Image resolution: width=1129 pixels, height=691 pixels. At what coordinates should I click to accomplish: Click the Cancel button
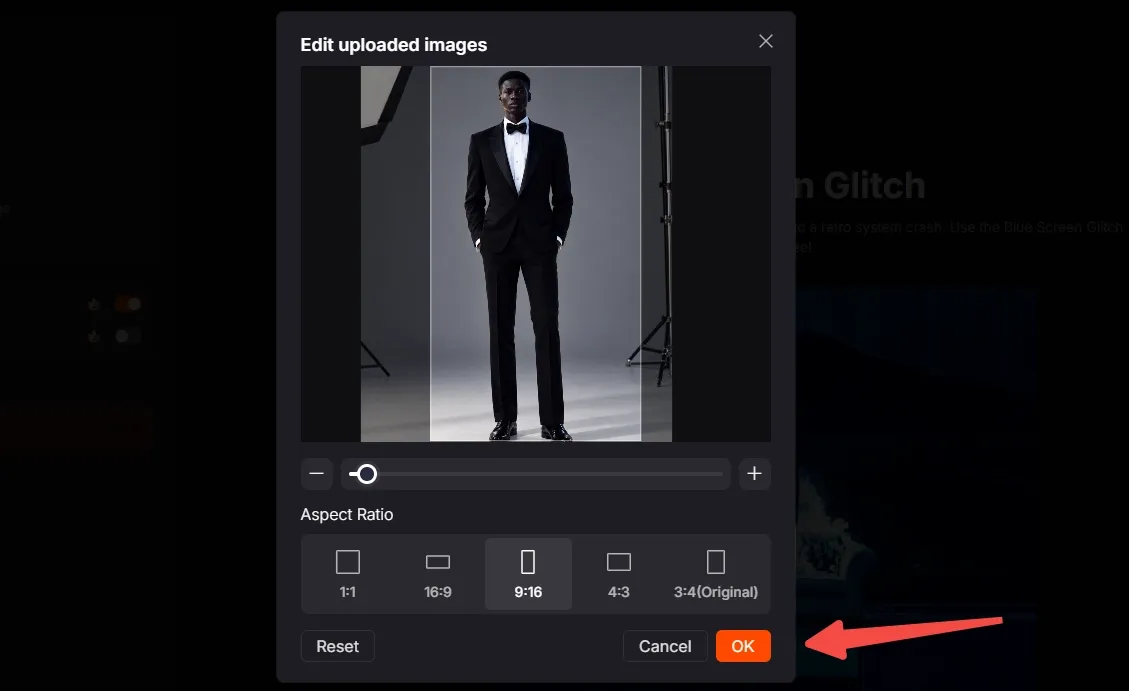[x=665, y=646]
